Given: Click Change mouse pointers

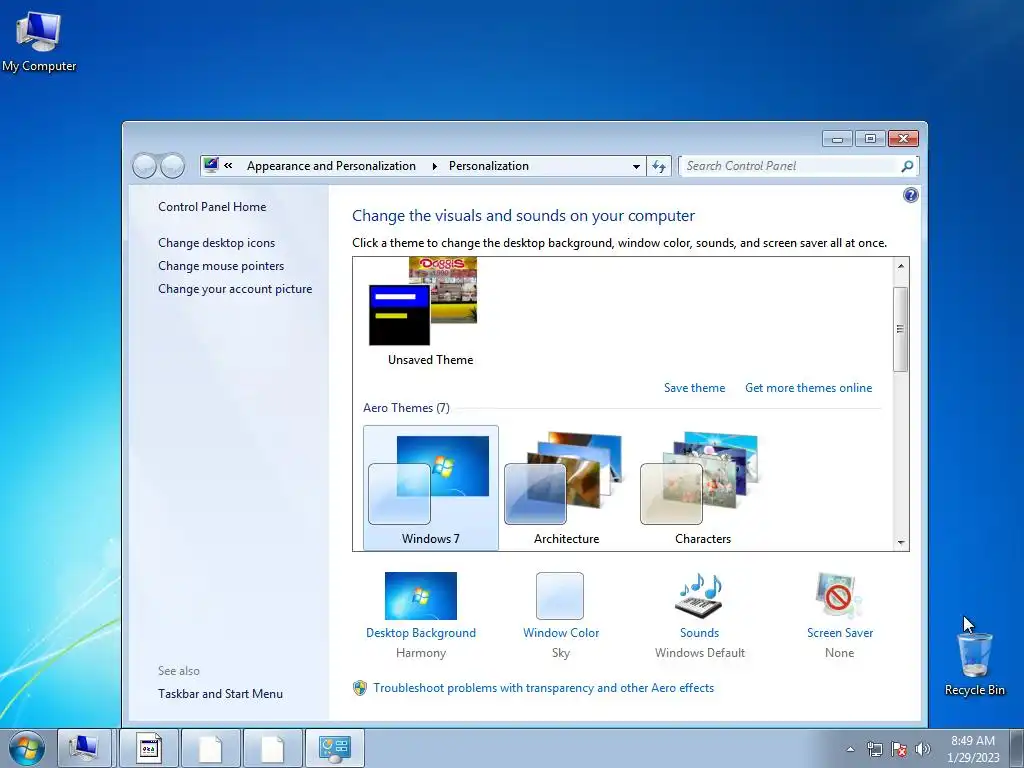Looking at the screenshot, I should 221,266.
